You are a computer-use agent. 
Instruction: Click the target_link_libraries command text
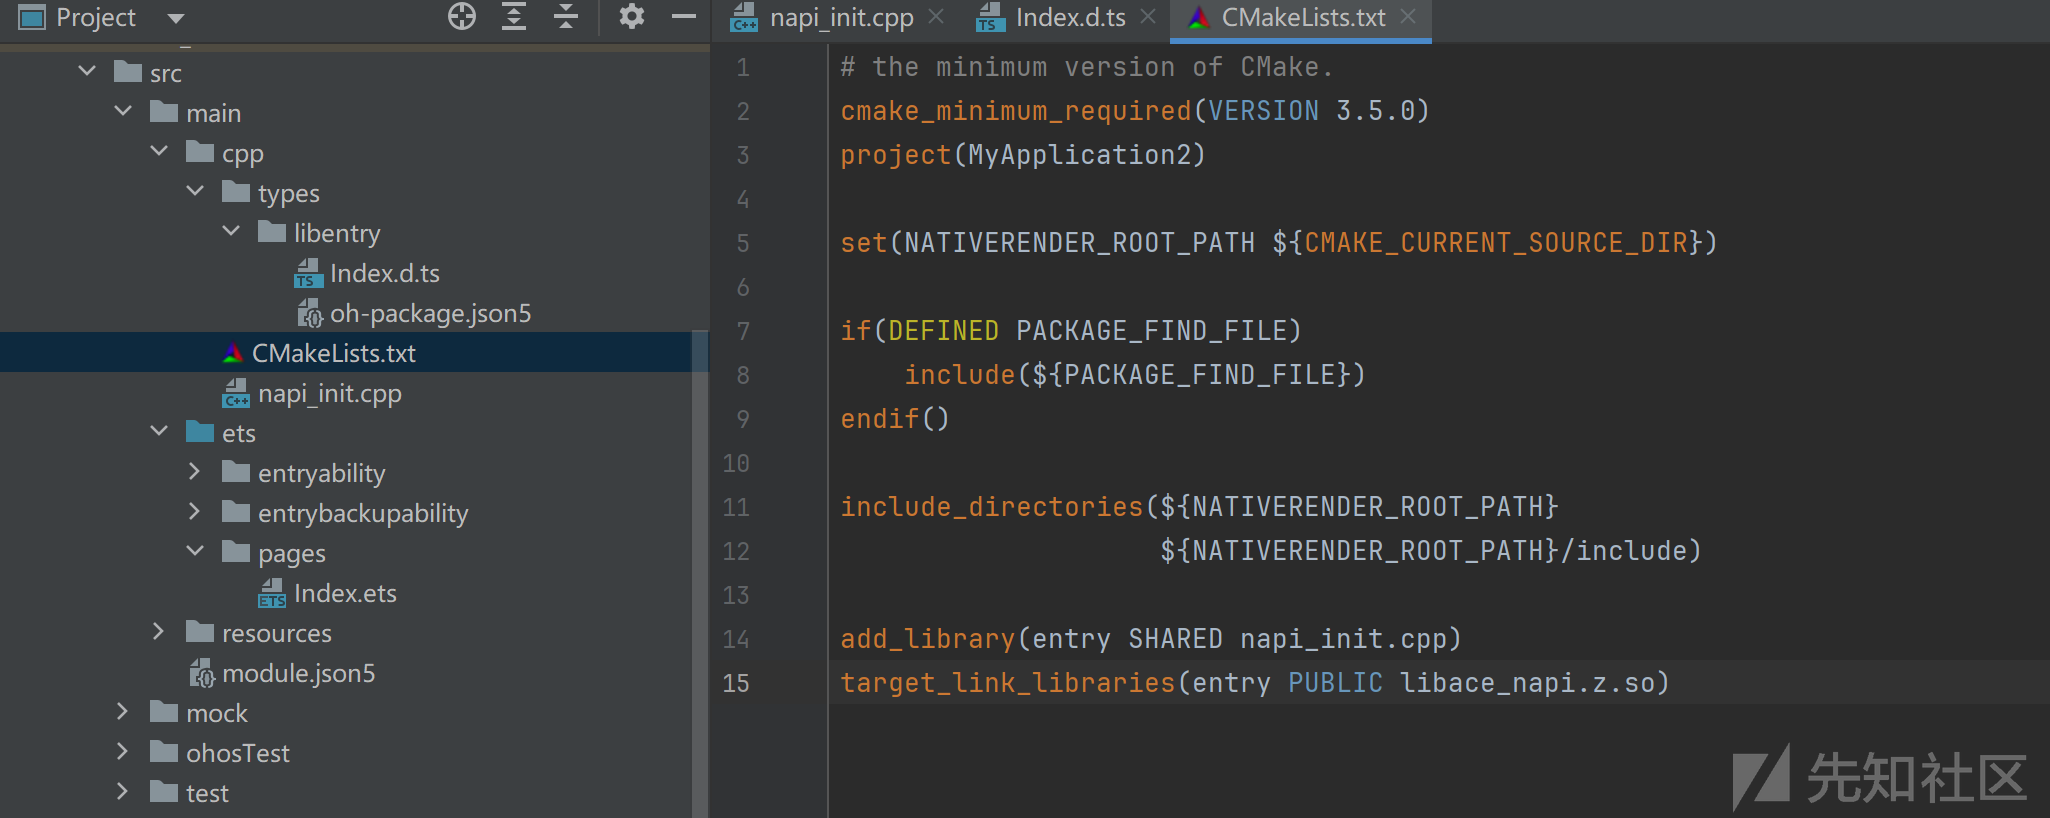pos(1008,683)
